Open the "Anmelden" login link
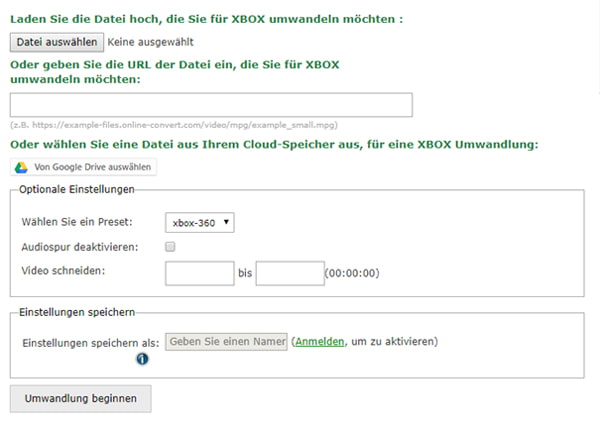The image size is (600, 424). (x=320, y=341)
